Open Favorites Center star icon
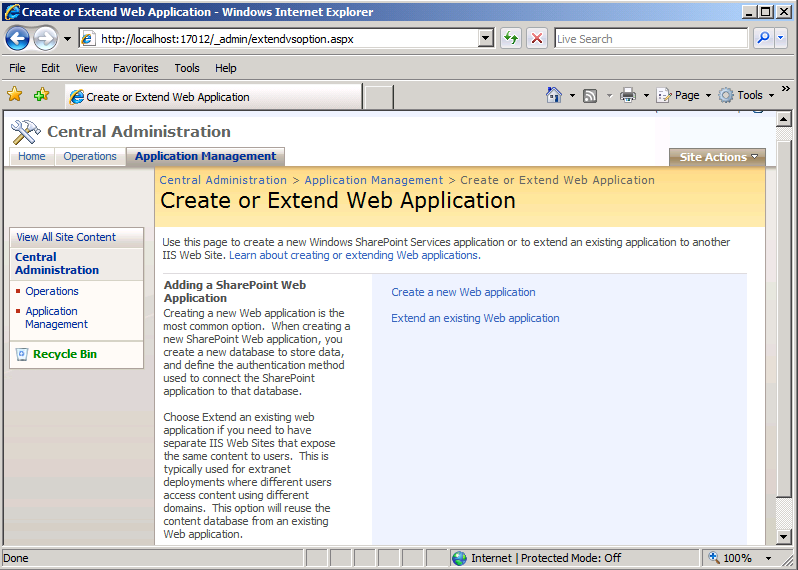Screen dimensions: 798x570 pyautogui.click(x=15, y=94)
